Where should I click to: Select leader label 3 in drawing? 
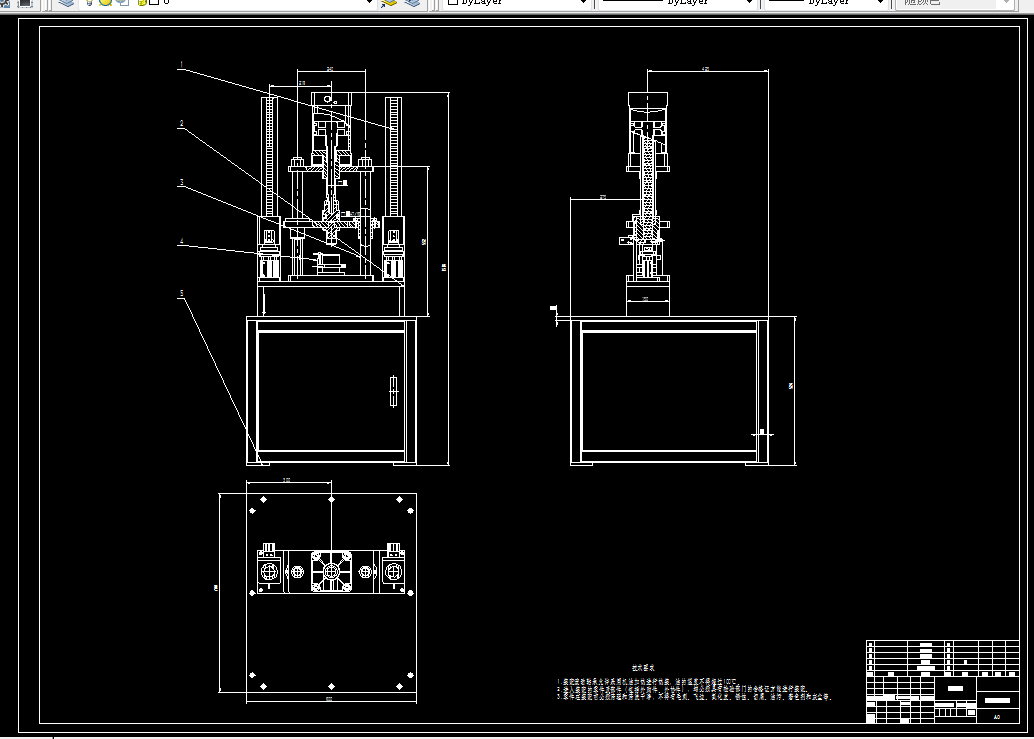pos(181,183)
